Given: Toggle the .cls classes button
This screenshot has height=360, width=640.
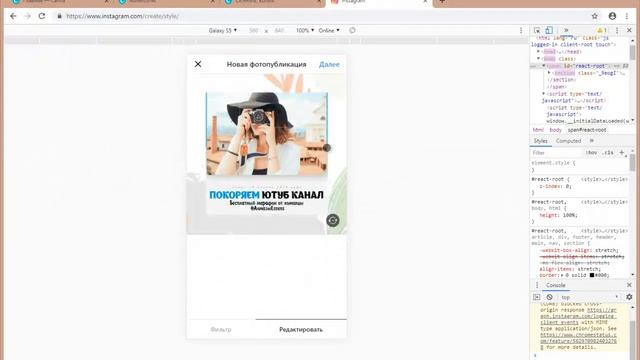Looking at the screenshot, I should [x=608, y=153].
